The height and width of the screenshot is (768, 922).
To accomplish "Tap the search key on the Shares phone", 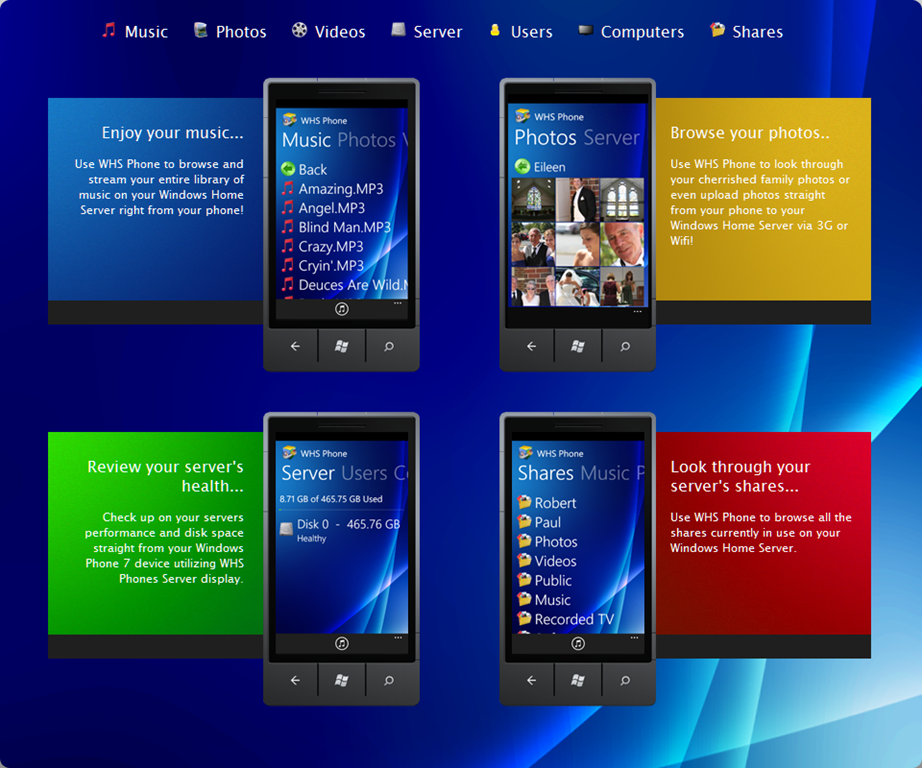I will tap(625, 680).
